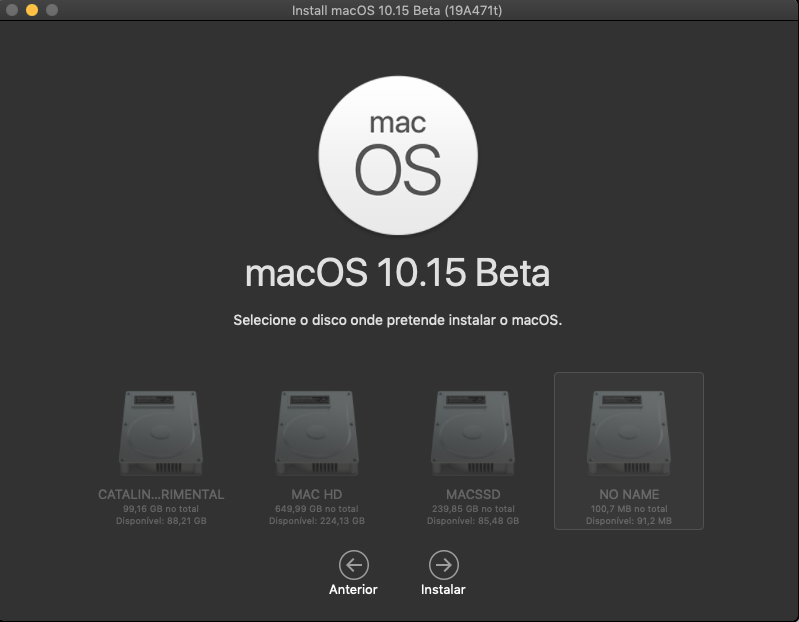Select the MAC HD disk icon
799x622 pixels.
point(316,434)
